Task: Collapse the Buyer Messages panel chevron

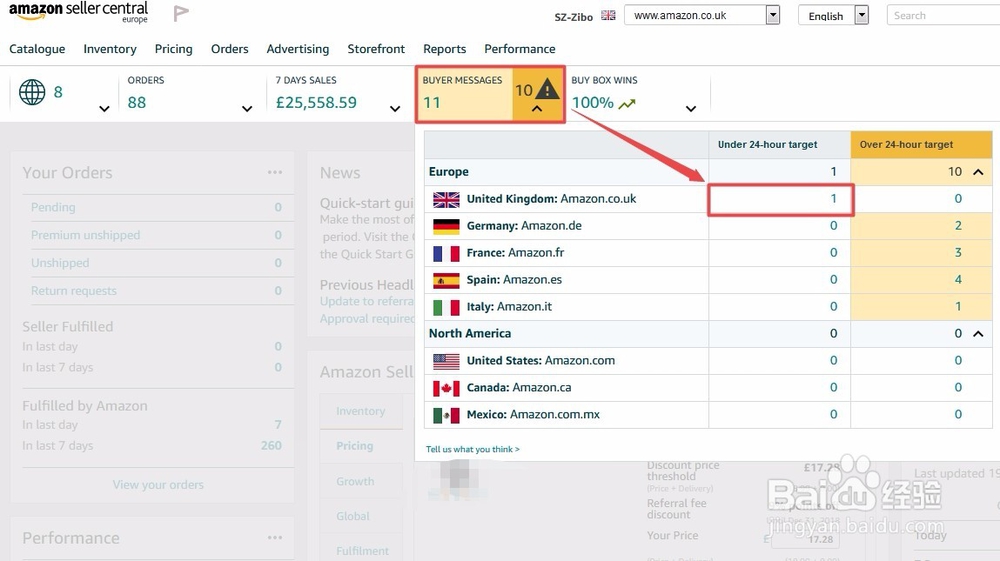Action: pos(537,109)
